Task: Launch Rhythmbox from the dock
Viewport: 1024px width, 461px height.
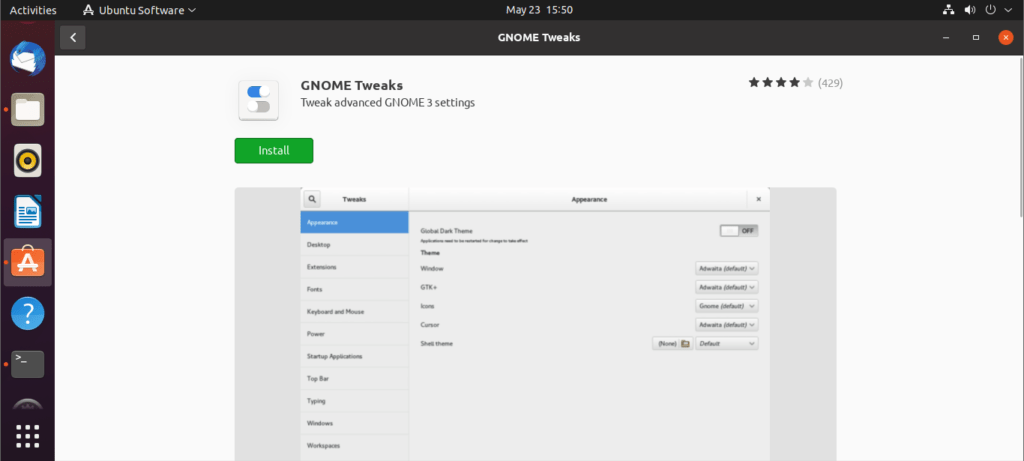Action: coord(27,161)
